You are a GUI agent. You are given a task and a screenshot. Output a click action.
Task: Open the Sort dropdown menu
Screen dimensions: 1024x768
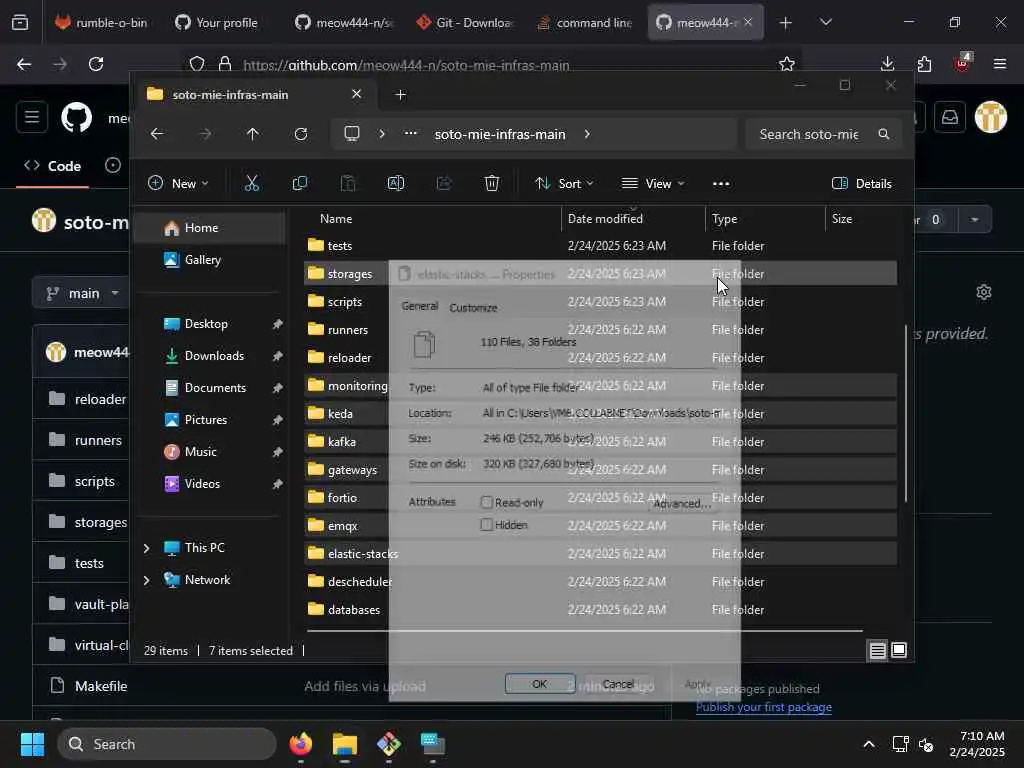tap(564, 184)
